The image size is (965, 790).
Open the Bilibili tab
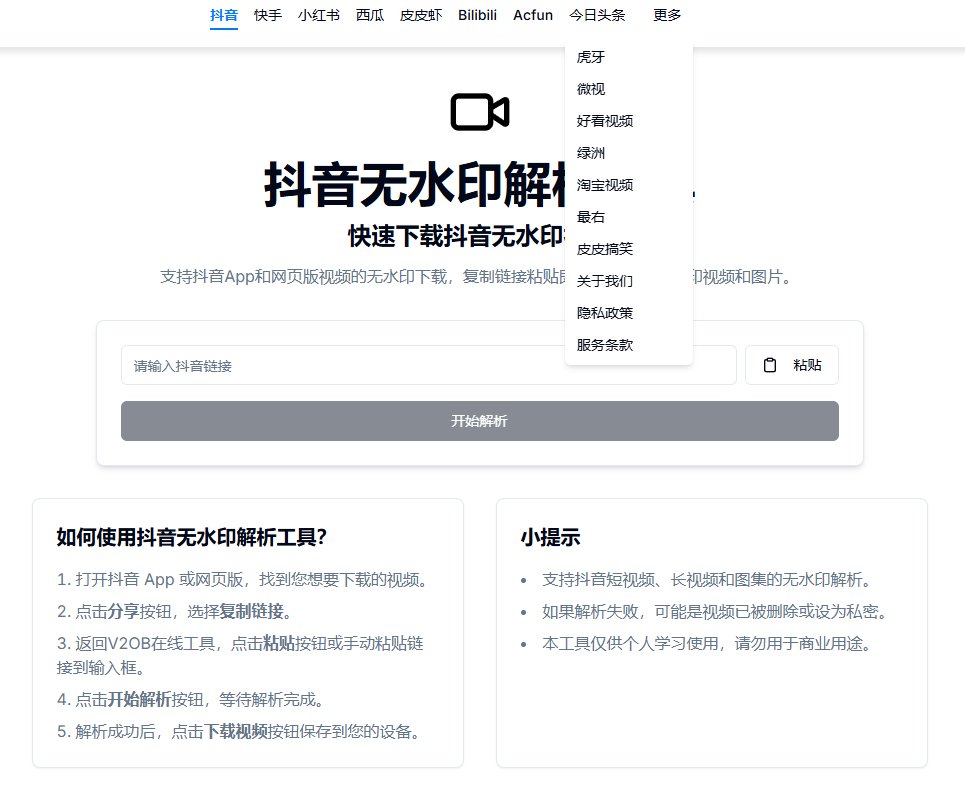(x=478, y=15)
